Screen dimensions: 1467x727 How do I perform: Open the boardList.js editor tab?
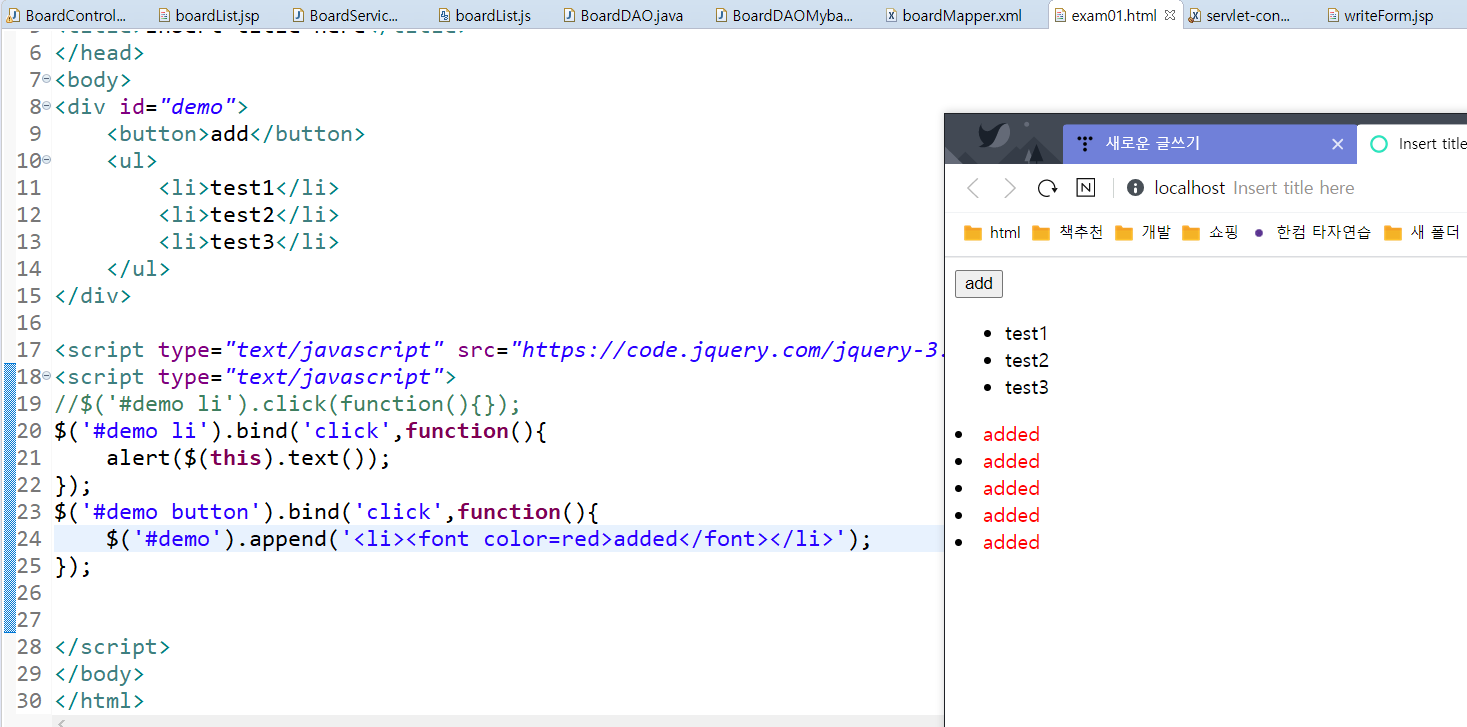coord(483,16)
